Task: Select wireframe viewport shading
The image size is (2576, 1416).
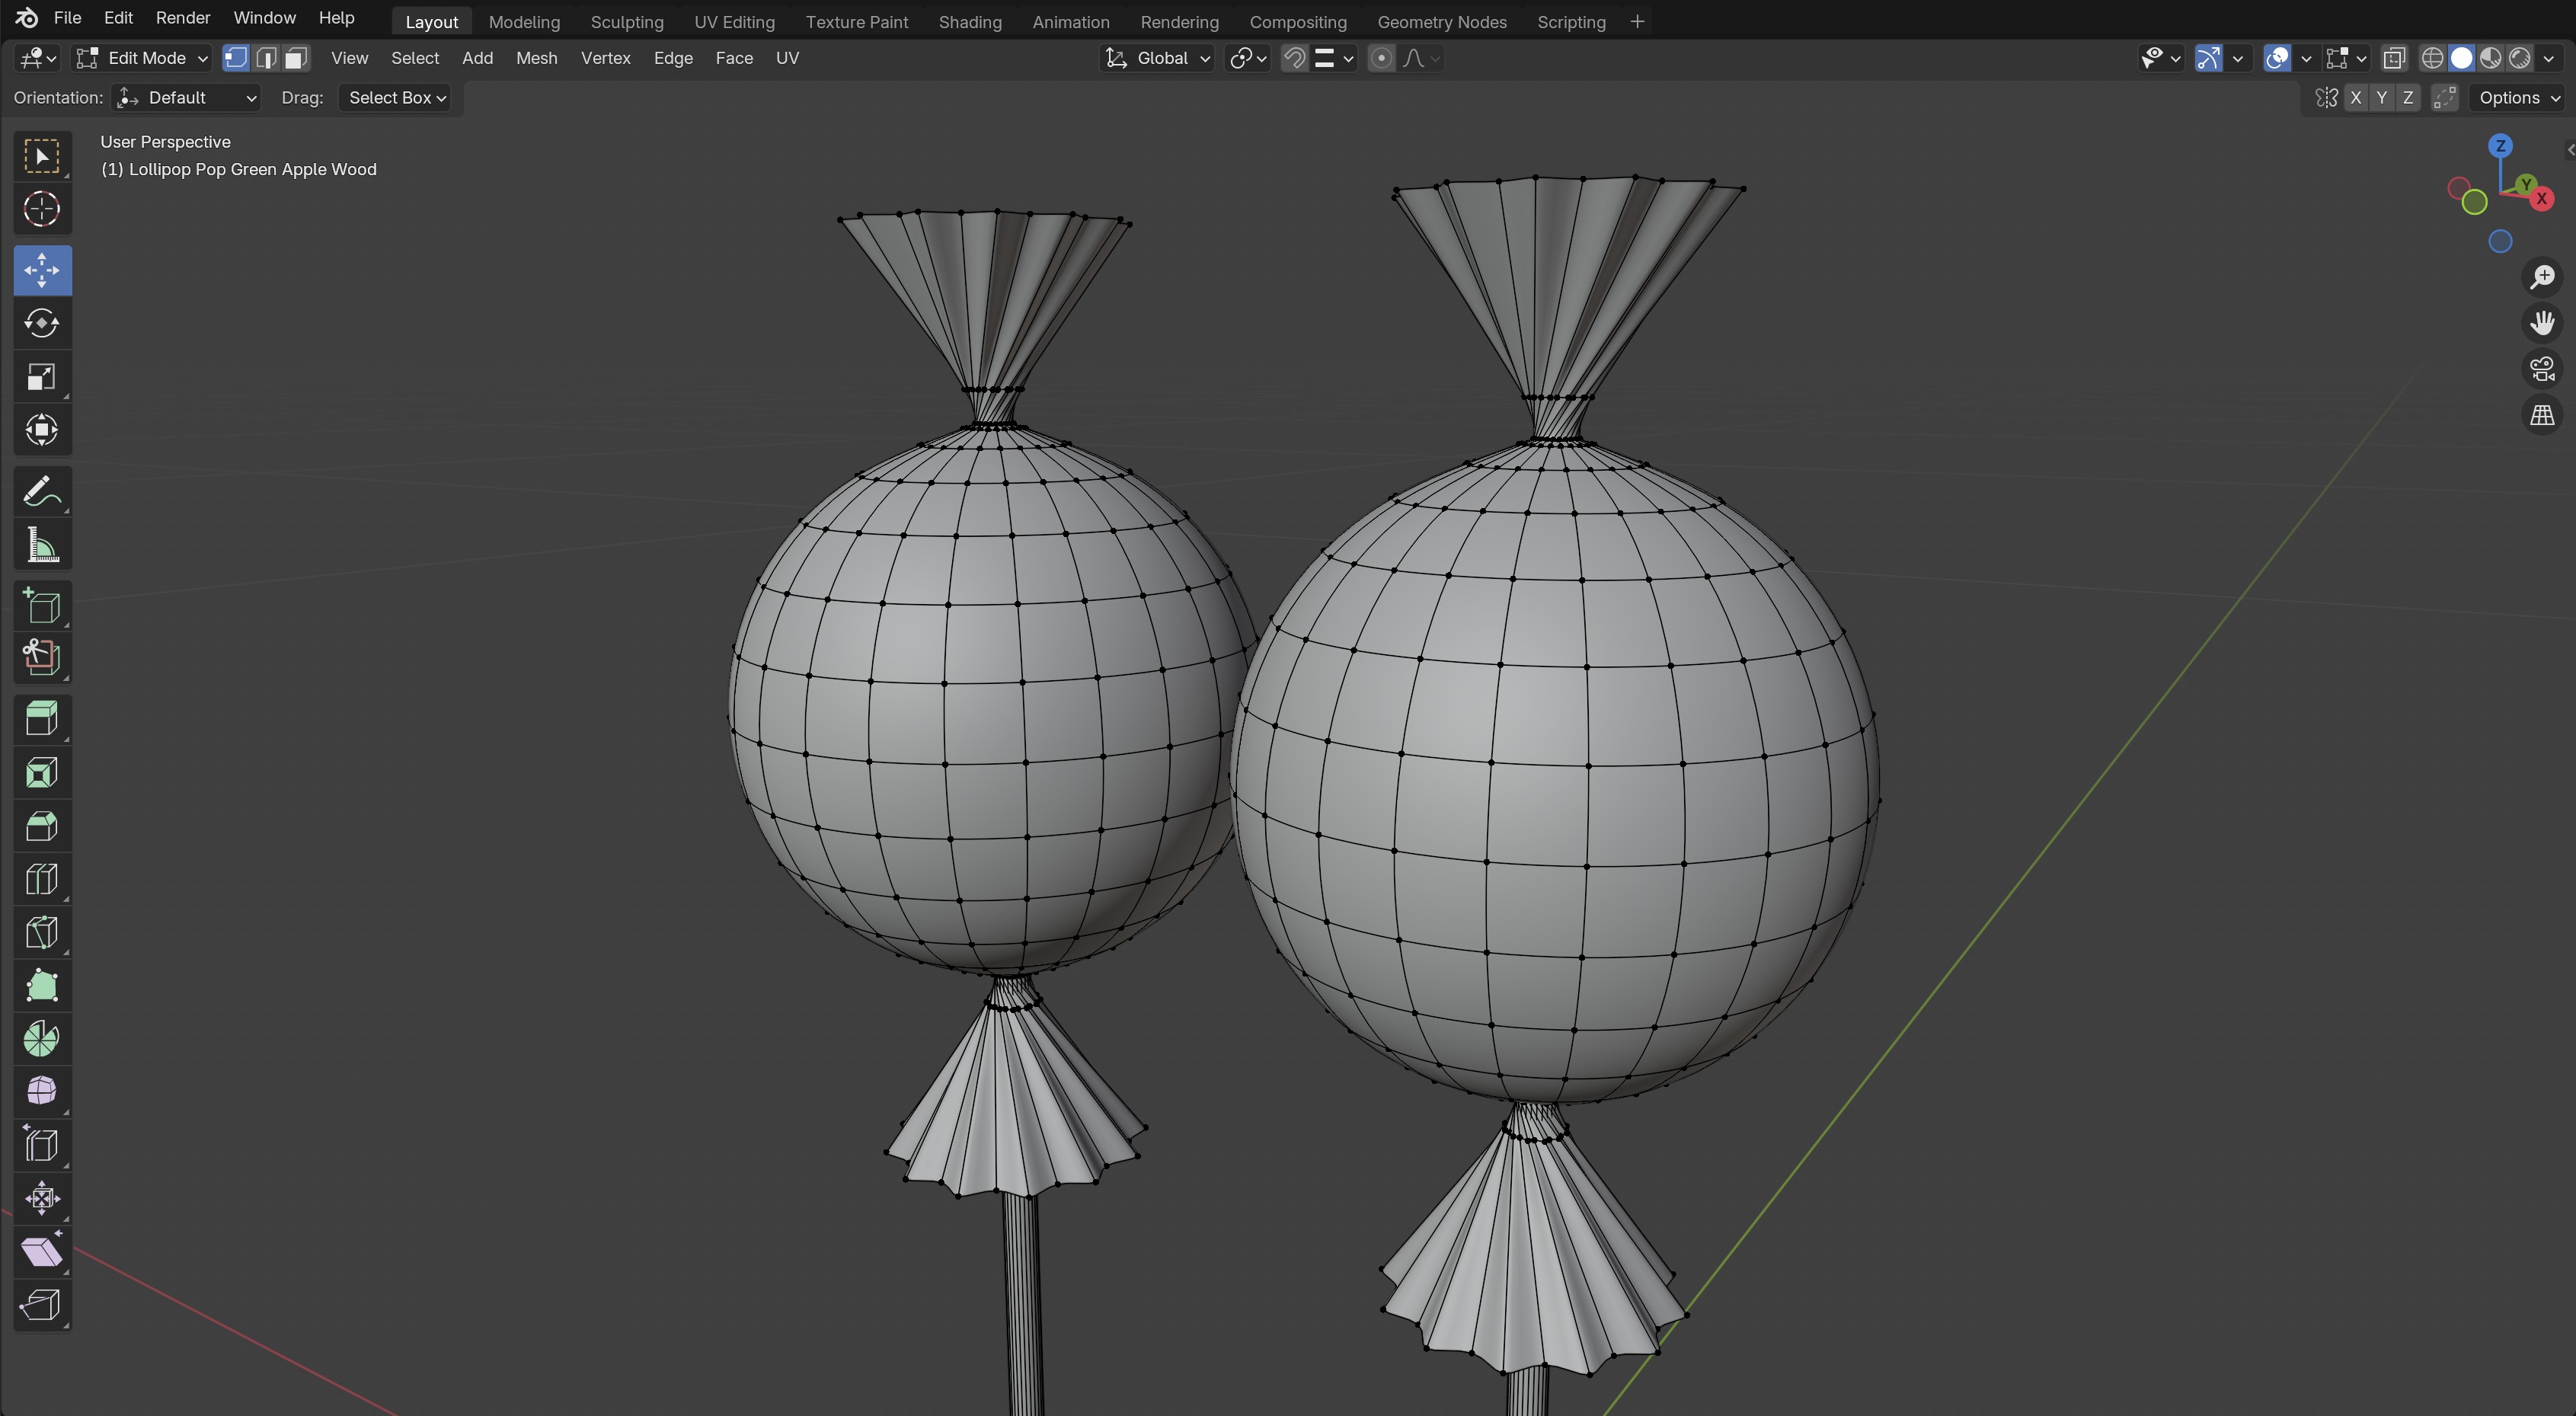Action: click(x=2432, y=58)
